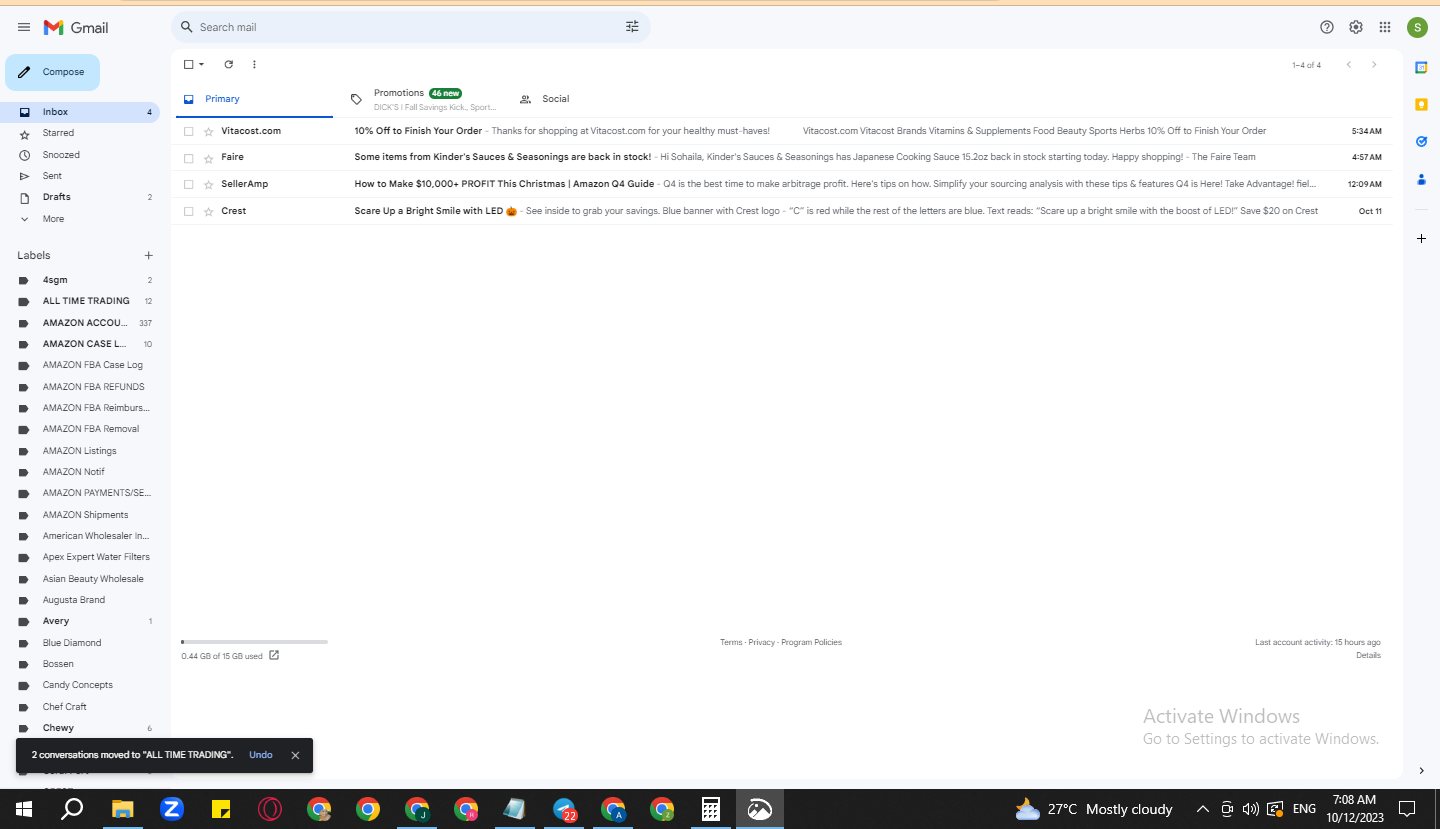Open the Gmail main menu hamburger

coord(24,27)
